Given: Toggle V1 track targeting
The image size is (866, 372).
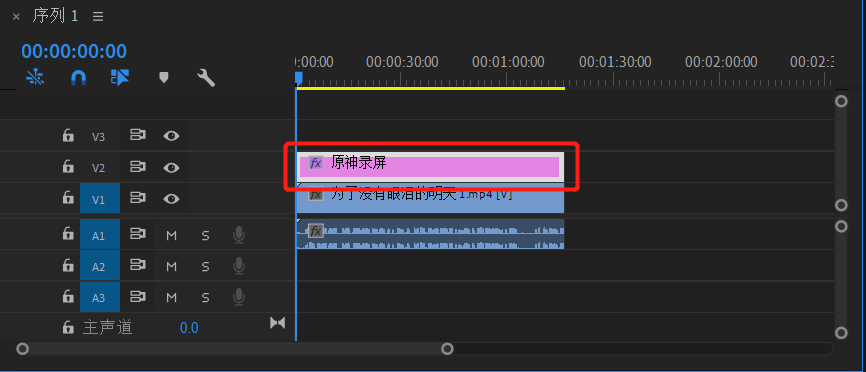Looking at the screenshot, I should [x=100, y=199].
